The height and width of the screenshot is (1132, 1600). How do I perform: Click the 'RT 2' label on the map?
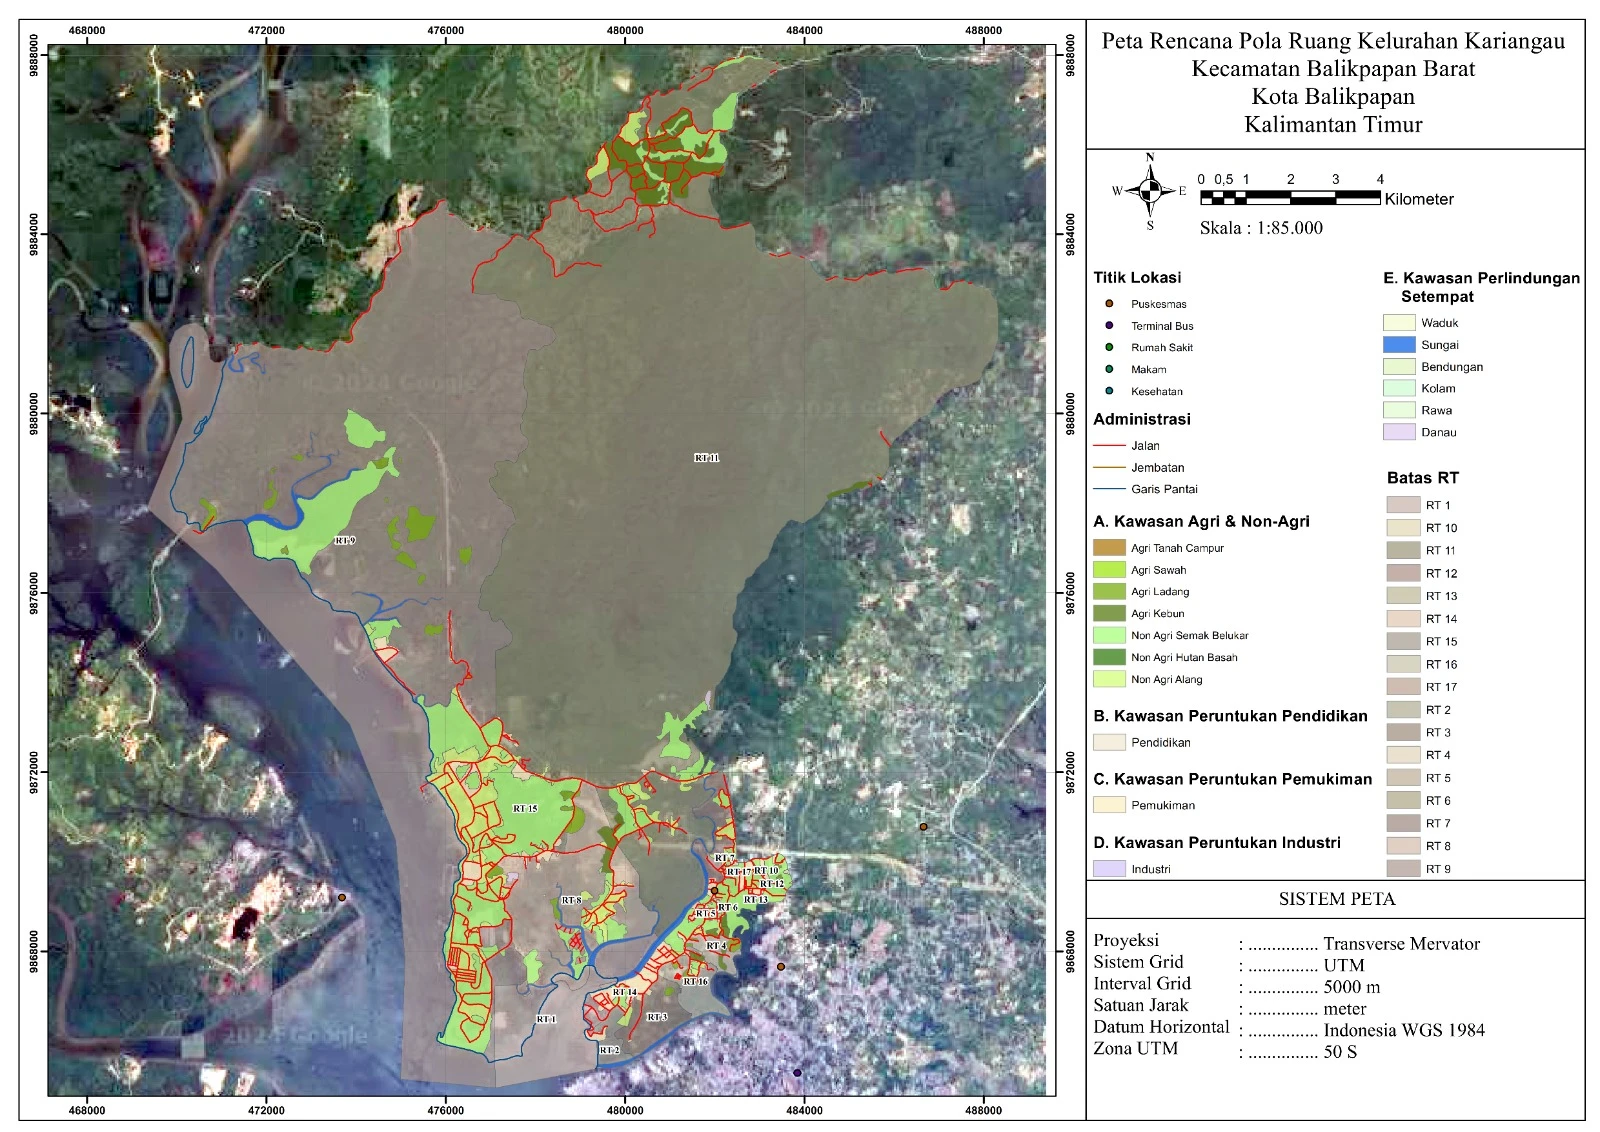609,1051
